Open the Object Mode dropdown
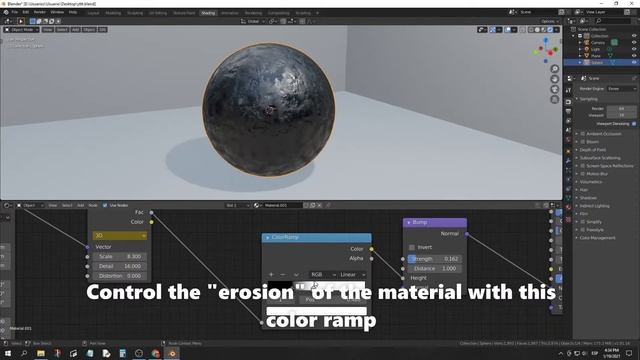The width and height of the screenshot is (640, 360). tap(22, 30)
